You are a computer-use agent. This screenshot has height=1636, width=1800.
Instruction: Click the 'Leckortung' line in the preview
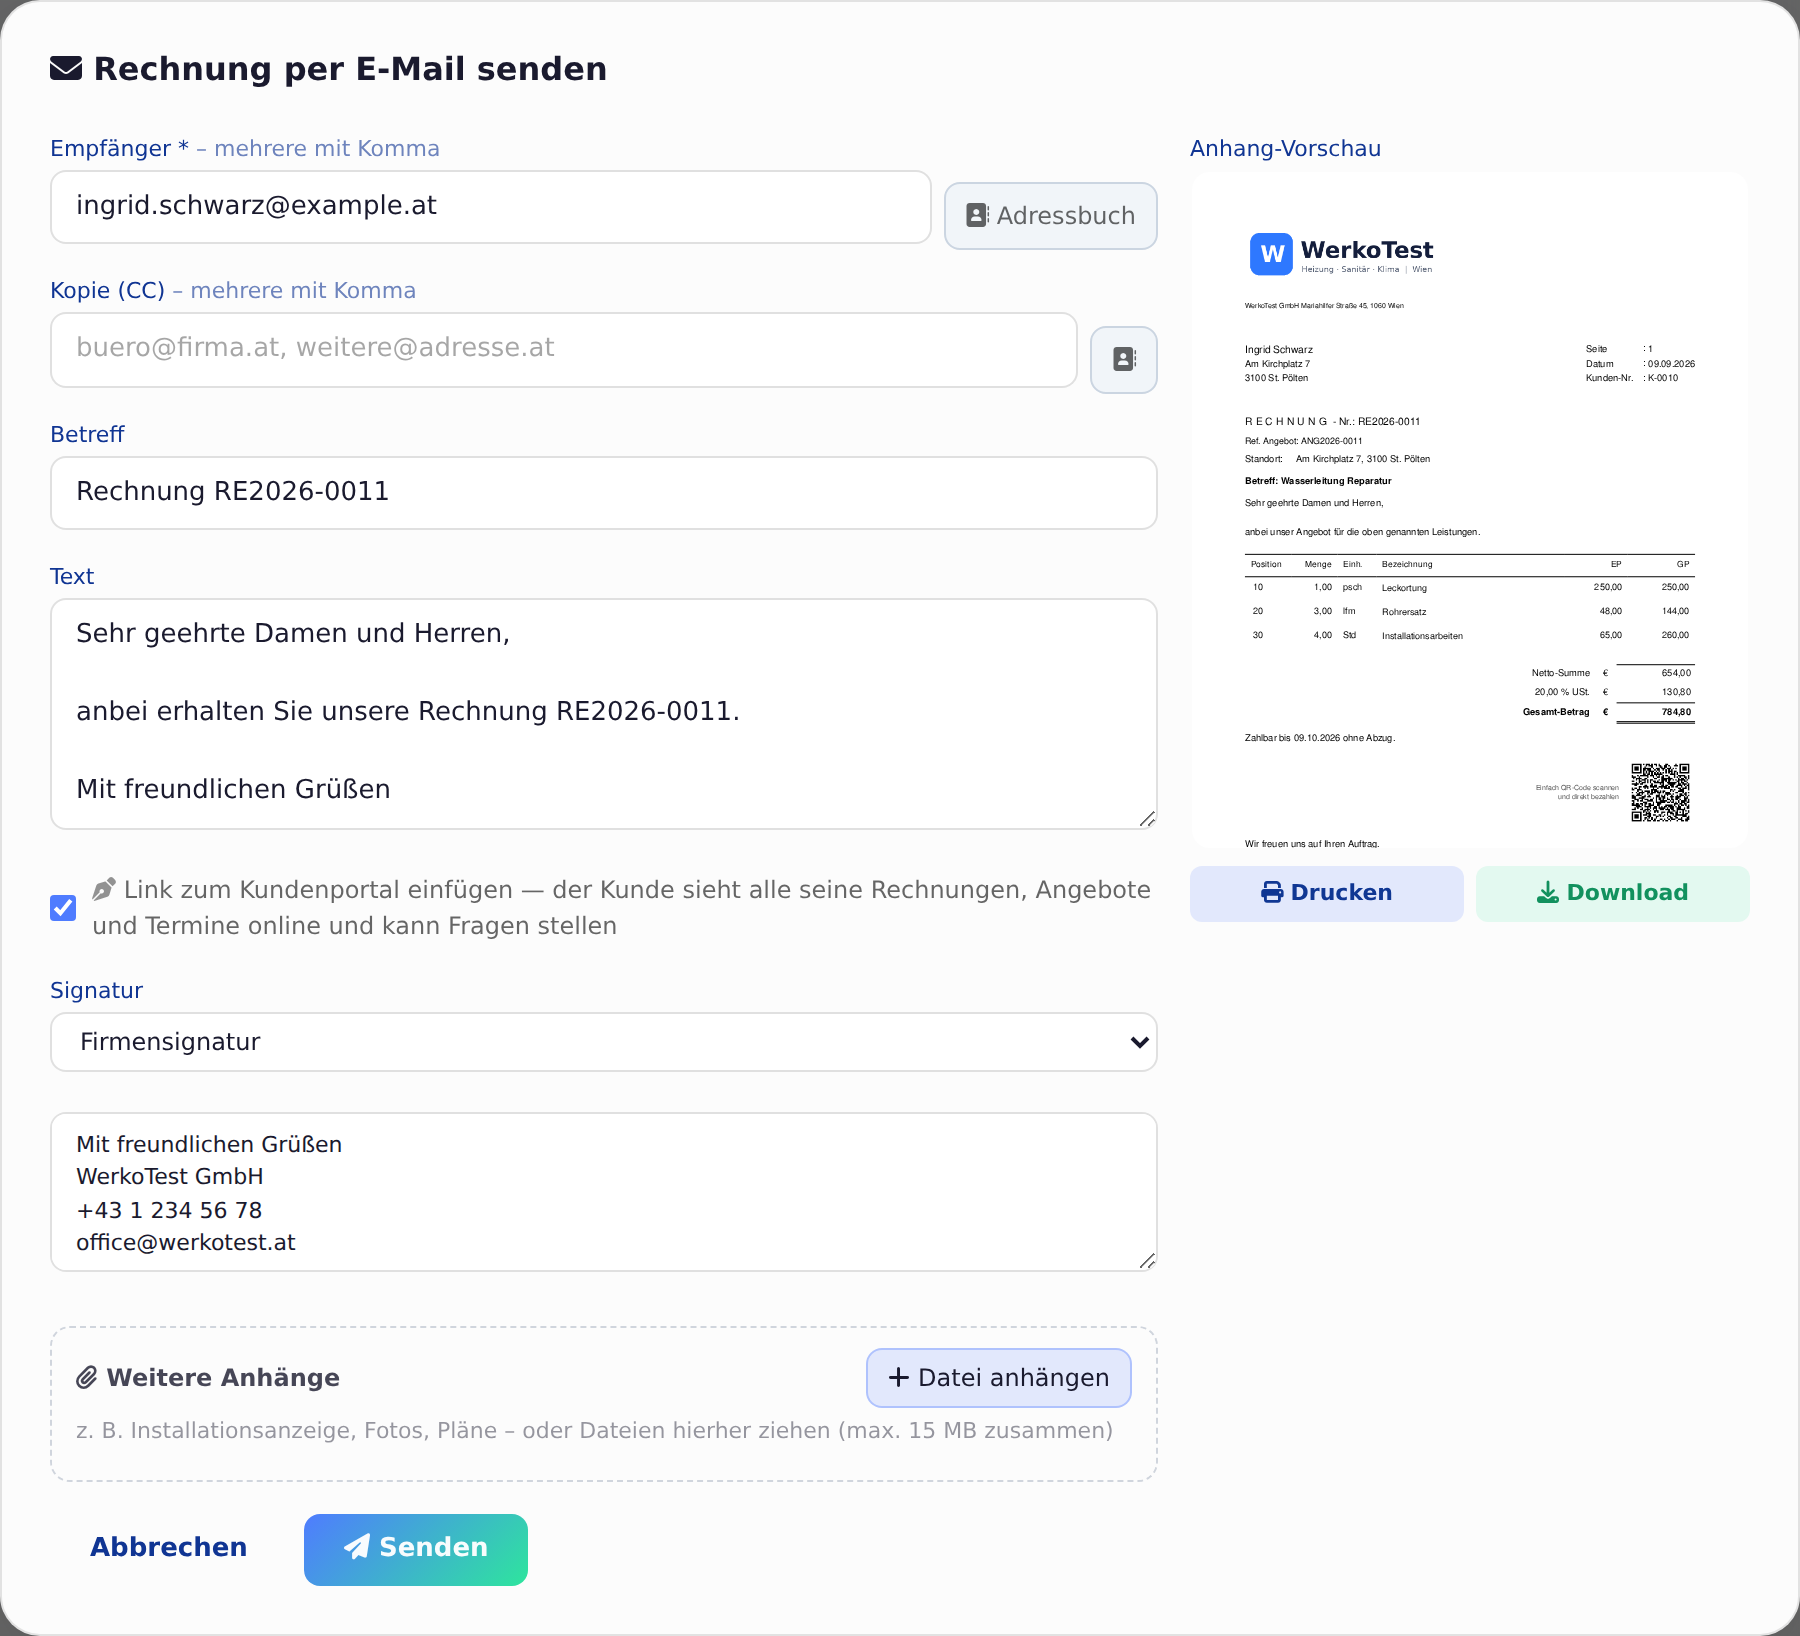(x=1404, y=588)
